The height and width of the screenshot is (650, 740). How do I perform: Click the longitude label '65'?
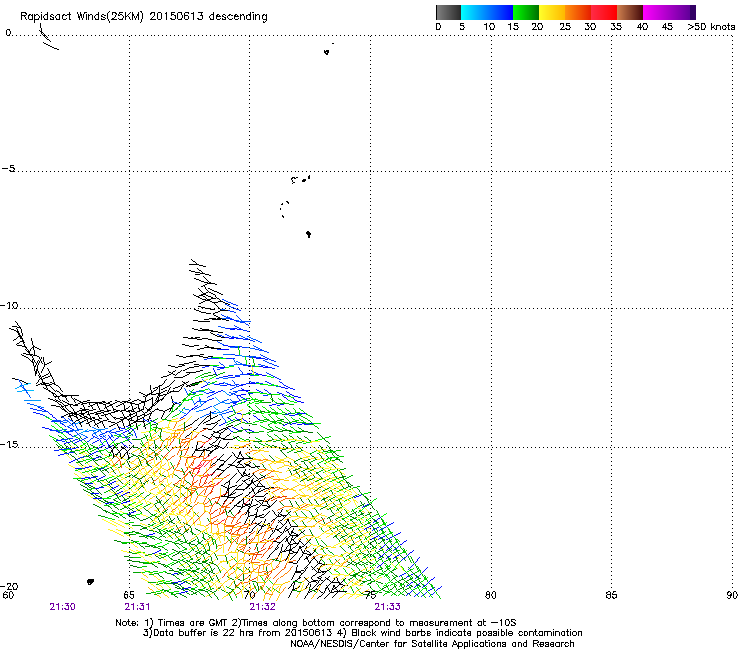click(129, 595)
